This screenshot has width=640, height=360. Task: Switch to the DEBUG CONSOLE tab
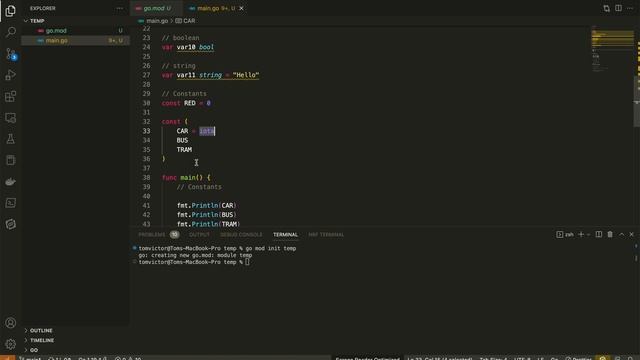click(241, 235)
